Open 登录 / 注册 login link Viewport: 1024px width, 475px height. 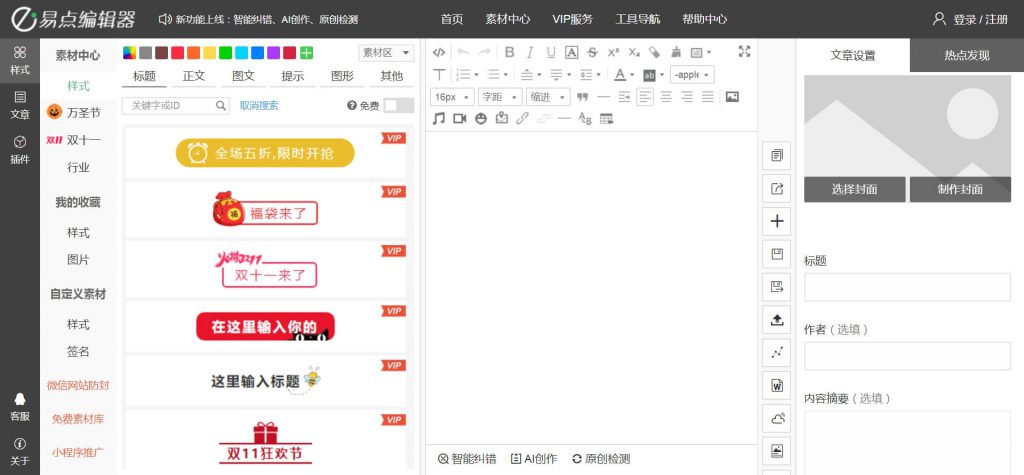tap(970, 19)
